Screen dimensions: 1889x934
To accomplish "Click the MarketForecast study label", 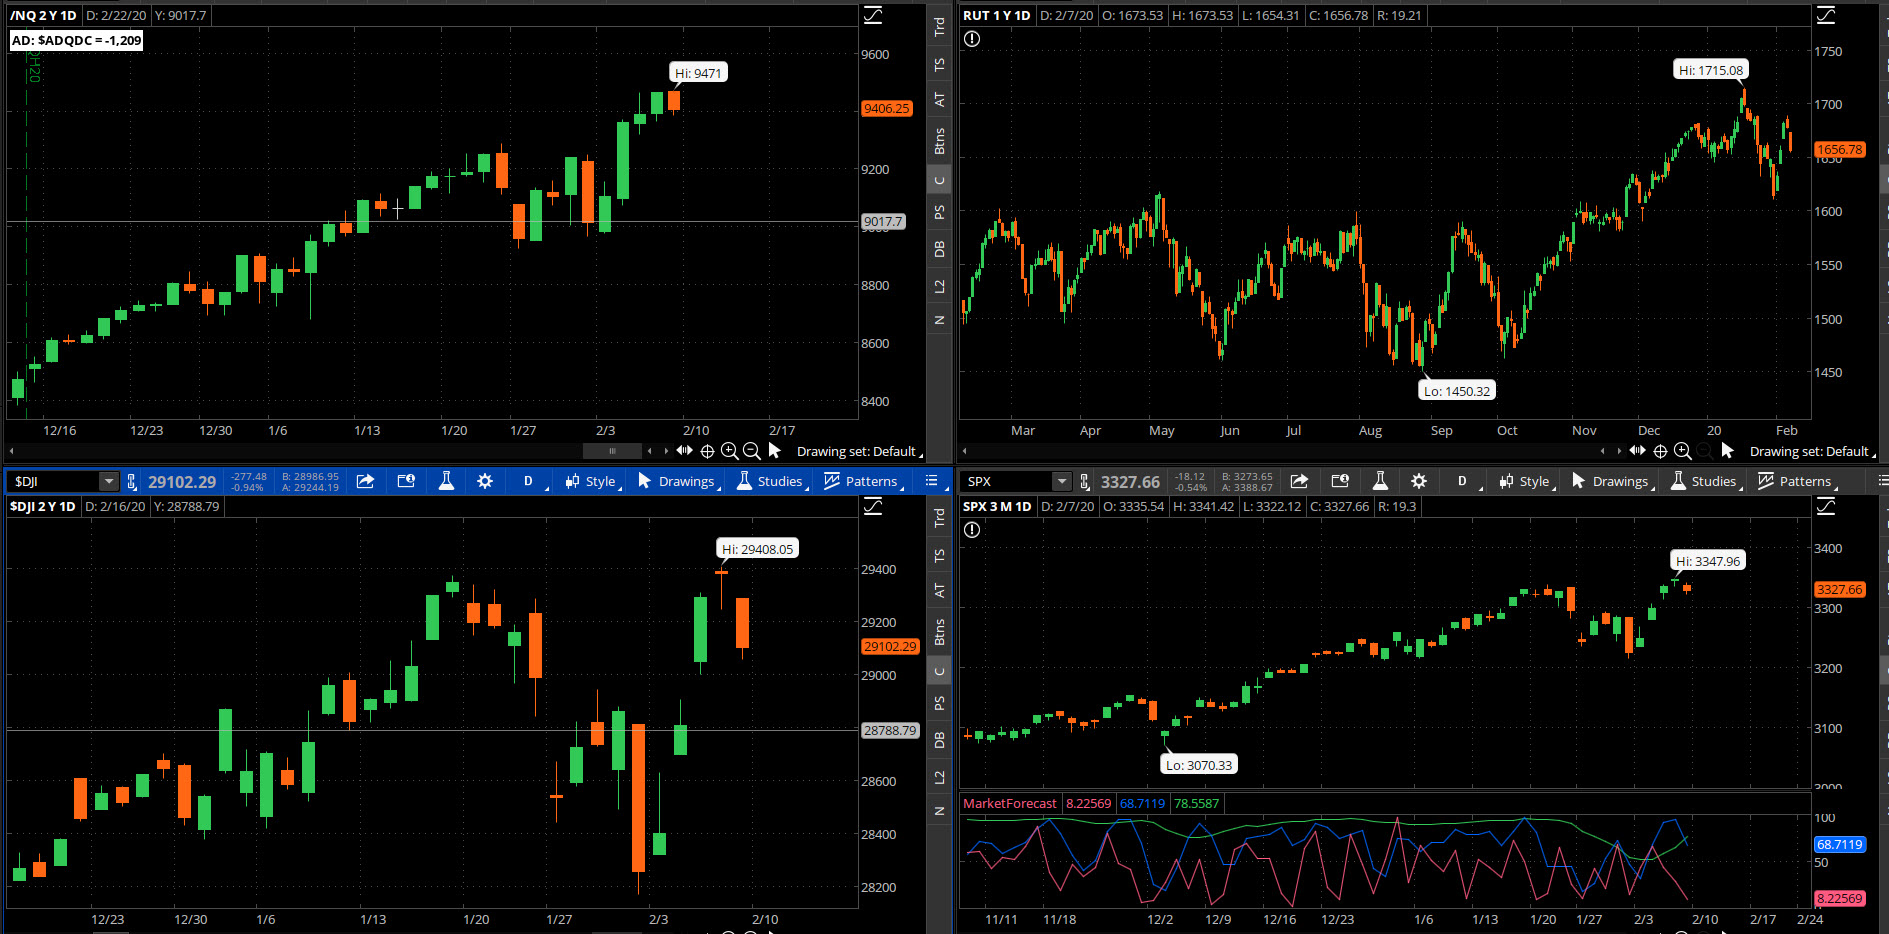I will [1009, 803].
